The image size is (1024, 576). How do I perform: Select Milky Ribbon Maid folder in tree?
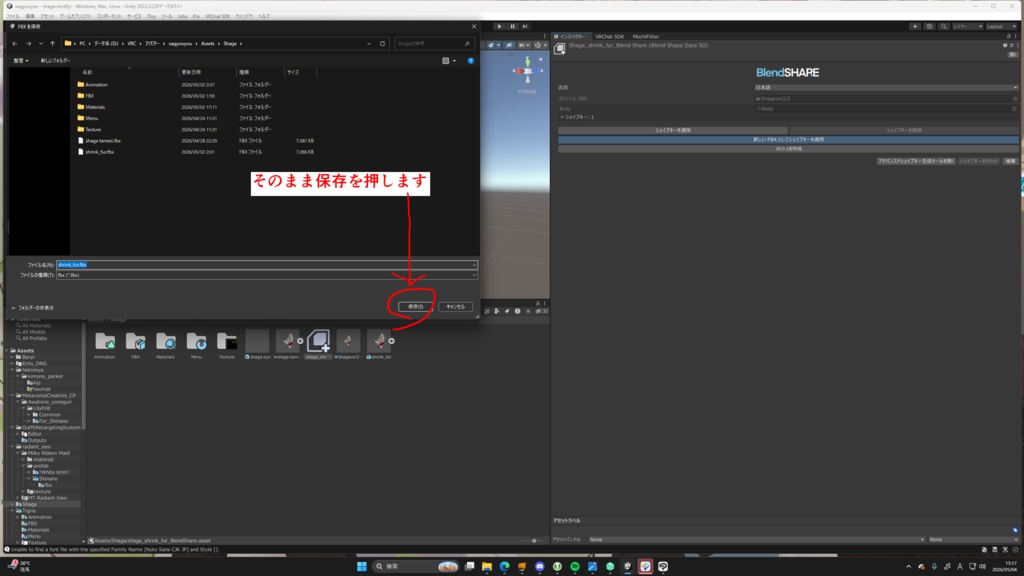pyautogui.click(x=48, y=453)
